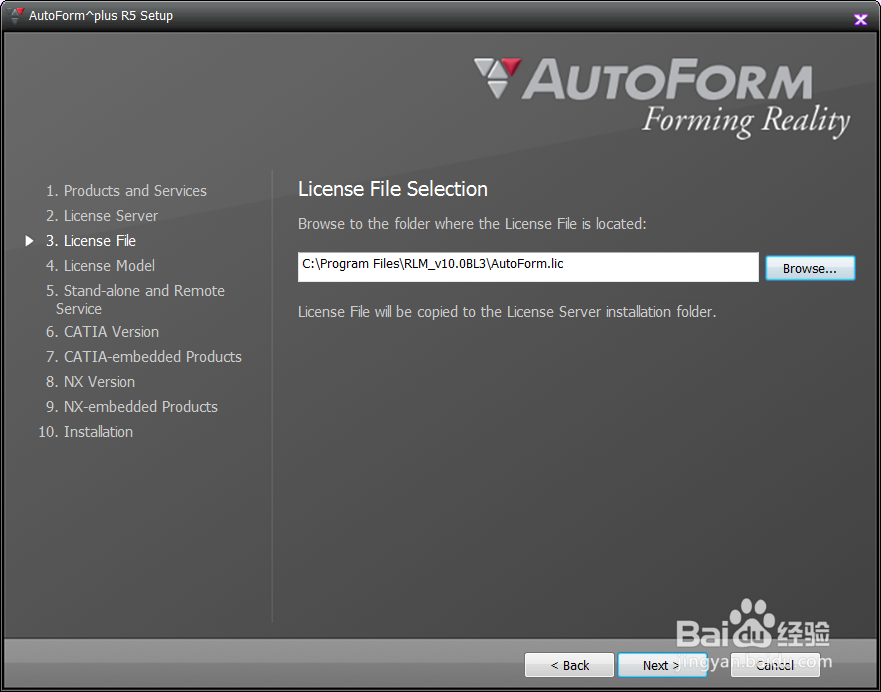The width and height of the screenshot is (881, 692).
Task: Click the AutoForm Forming Reality logo
Action: (x=662, y=97)
